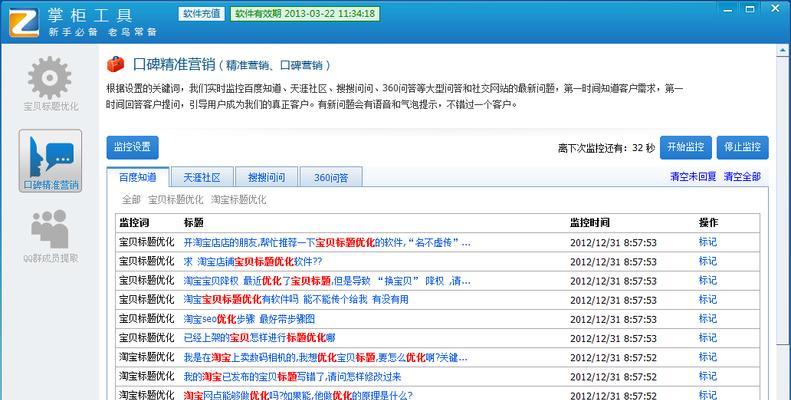Start monitoring with 开始监控

click(686, 147)
